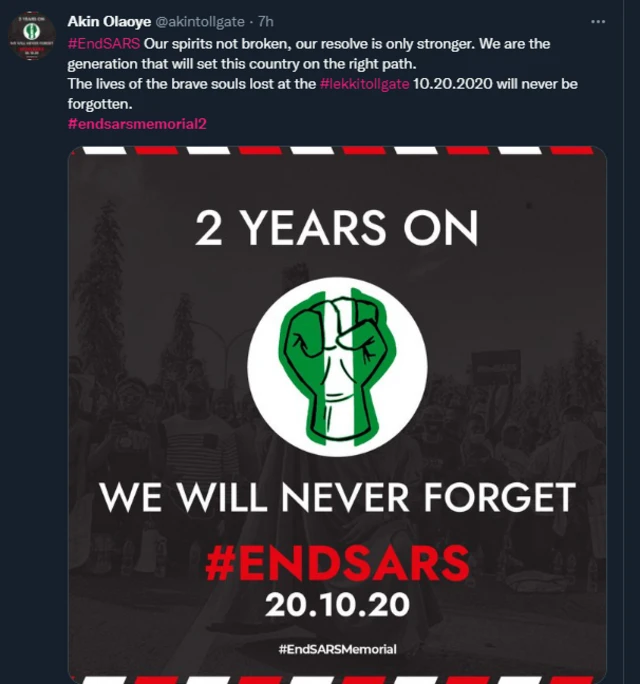Open the #EndSARS hashtag in tweet text
This screenshot has width=640, height=684.
coord(104,44)
